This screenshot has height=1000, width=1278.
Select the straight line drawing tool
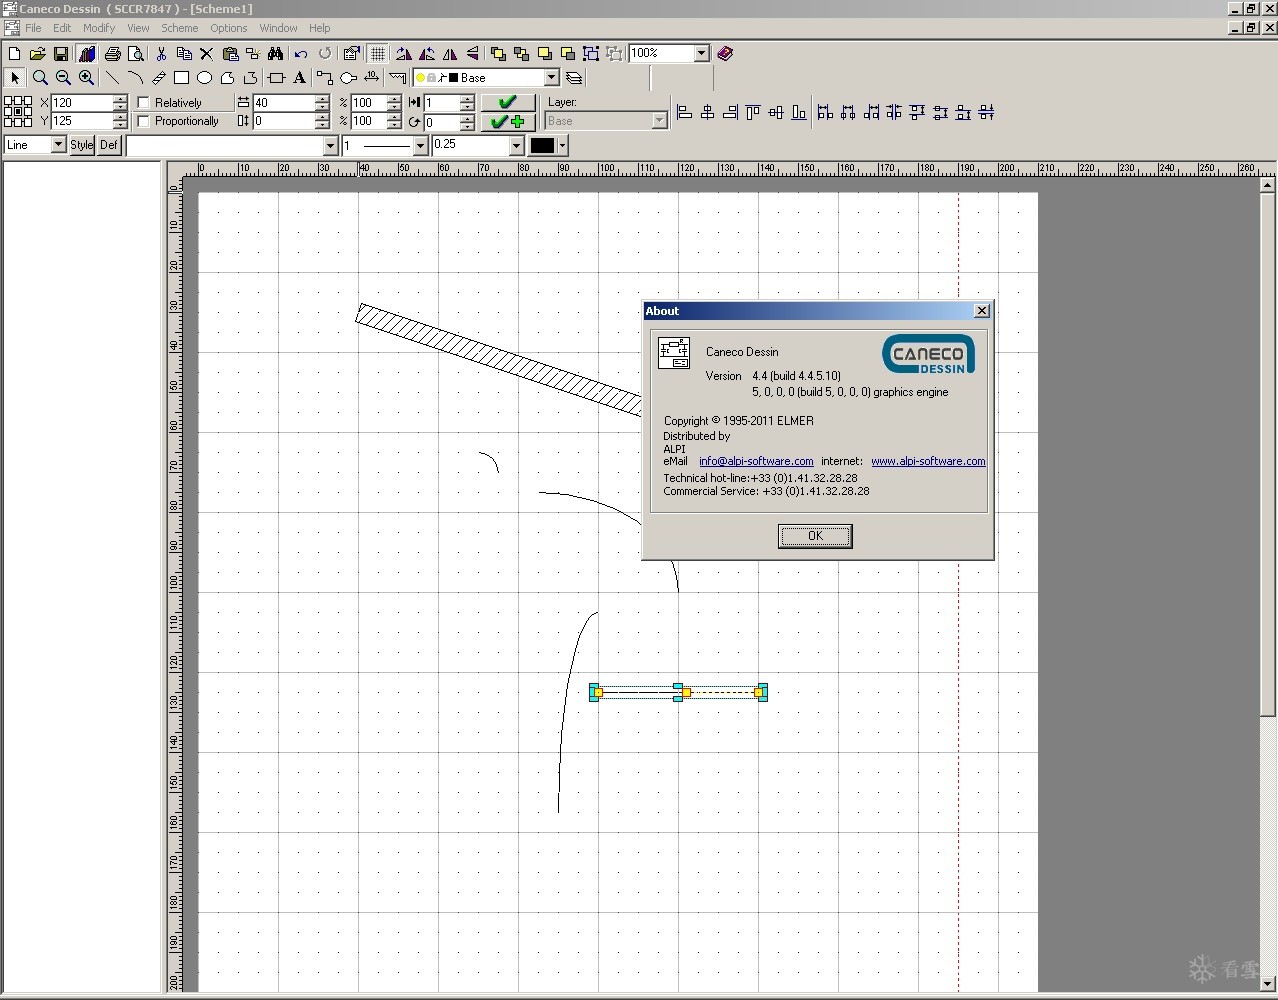(112, 78)
